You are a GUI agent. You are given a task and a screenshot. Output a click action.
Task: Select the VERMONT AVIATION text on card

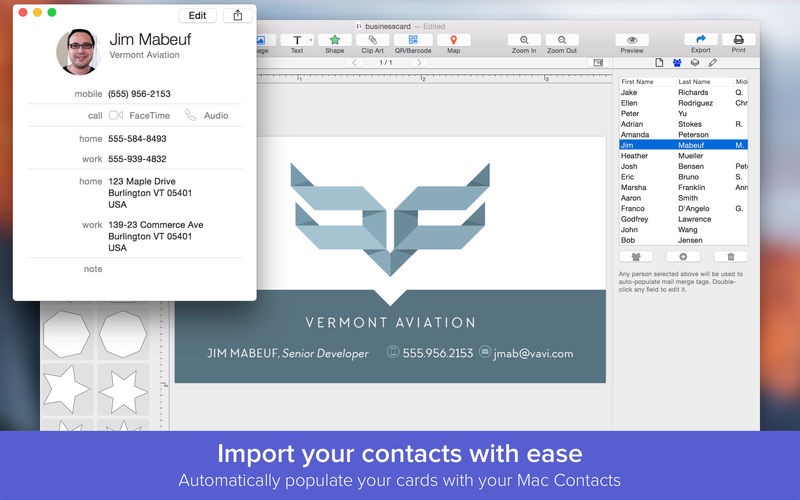(390, 322)
